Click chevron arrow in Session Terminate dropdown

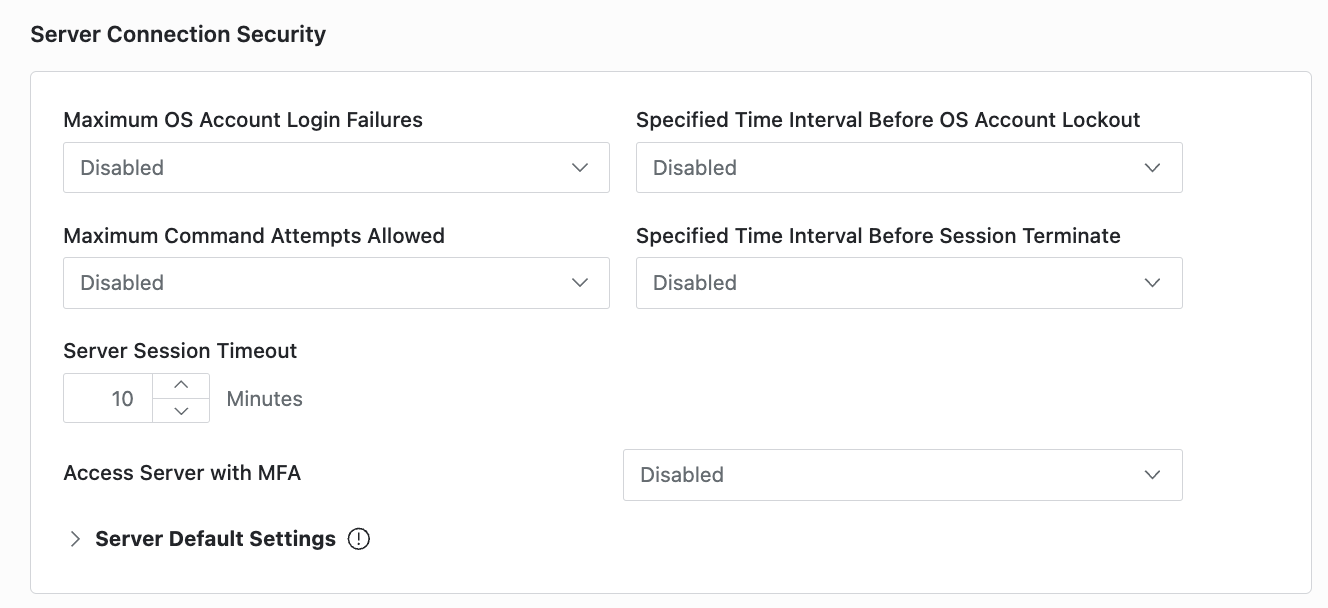click(x=1153, y=283)
